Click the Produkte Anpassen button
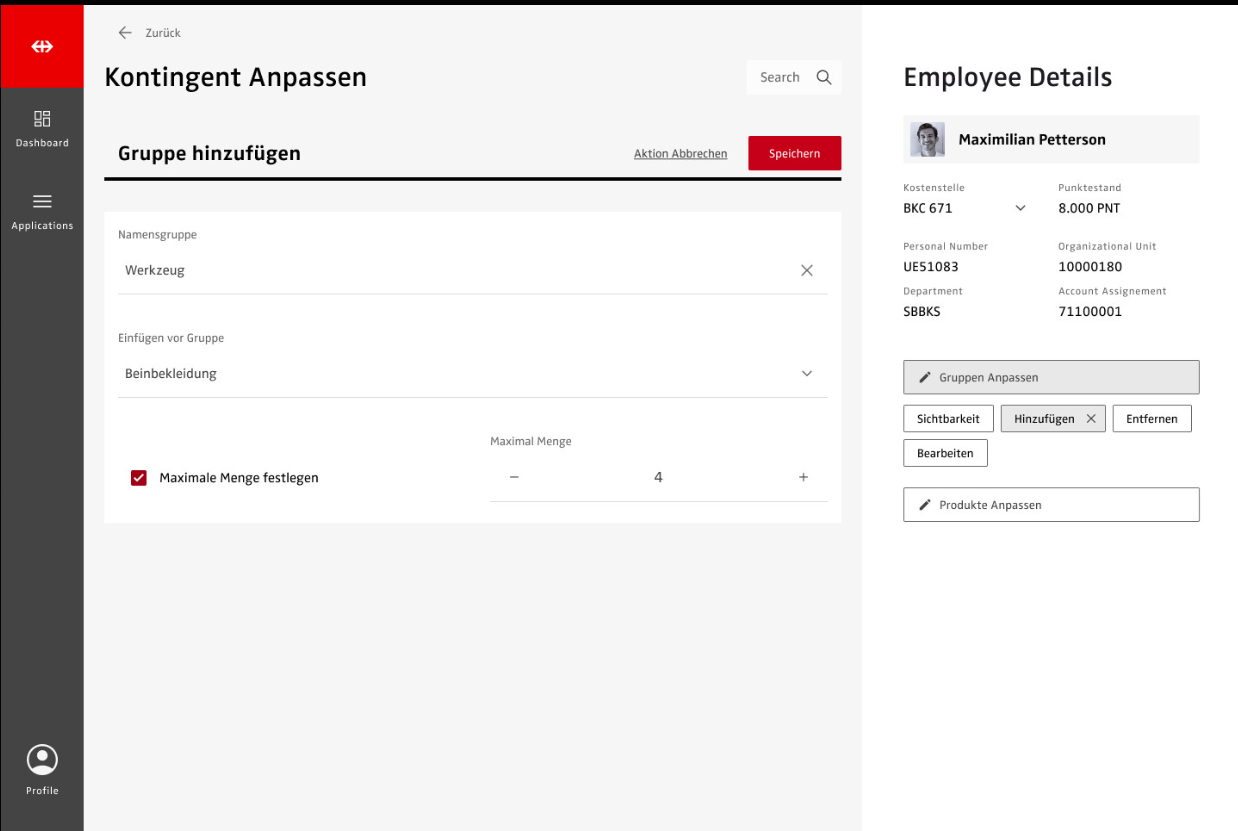Viewport: 1238px width, 831px height. [x=1050, y=505]
